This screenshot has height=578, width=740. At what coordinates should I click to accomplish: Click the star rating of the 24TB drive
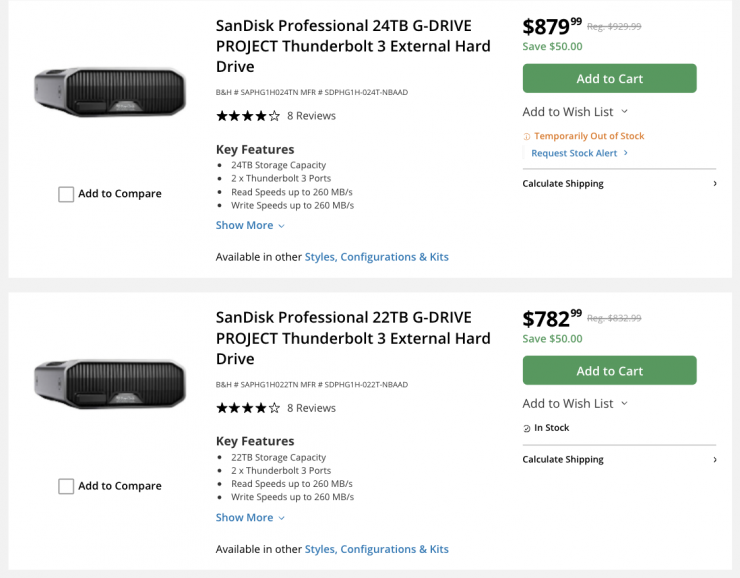[248, 116]
